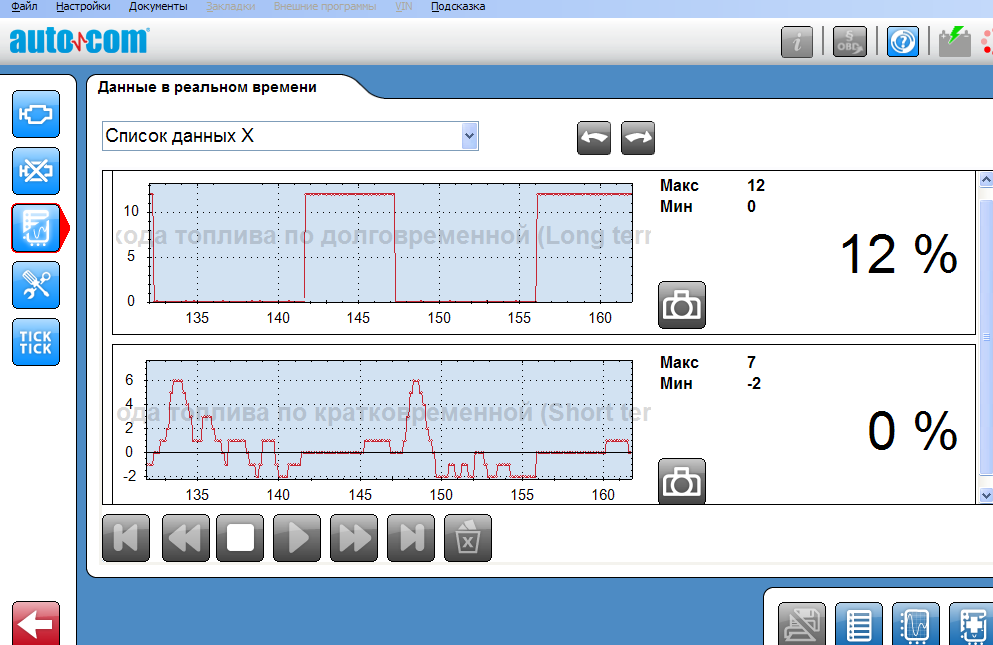The width and height of the screenshot is (993, 645).
Task: Click the blue help question mark icon
Action: tap(902, 42)
